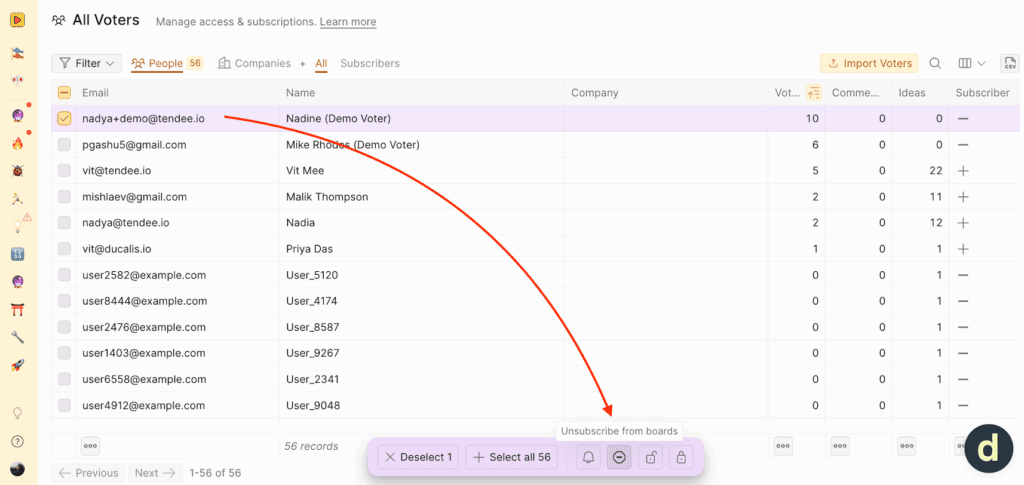The image size is (1024, 485).
Task: Expand the columns layout dropdown
Action: coord(972,63)
